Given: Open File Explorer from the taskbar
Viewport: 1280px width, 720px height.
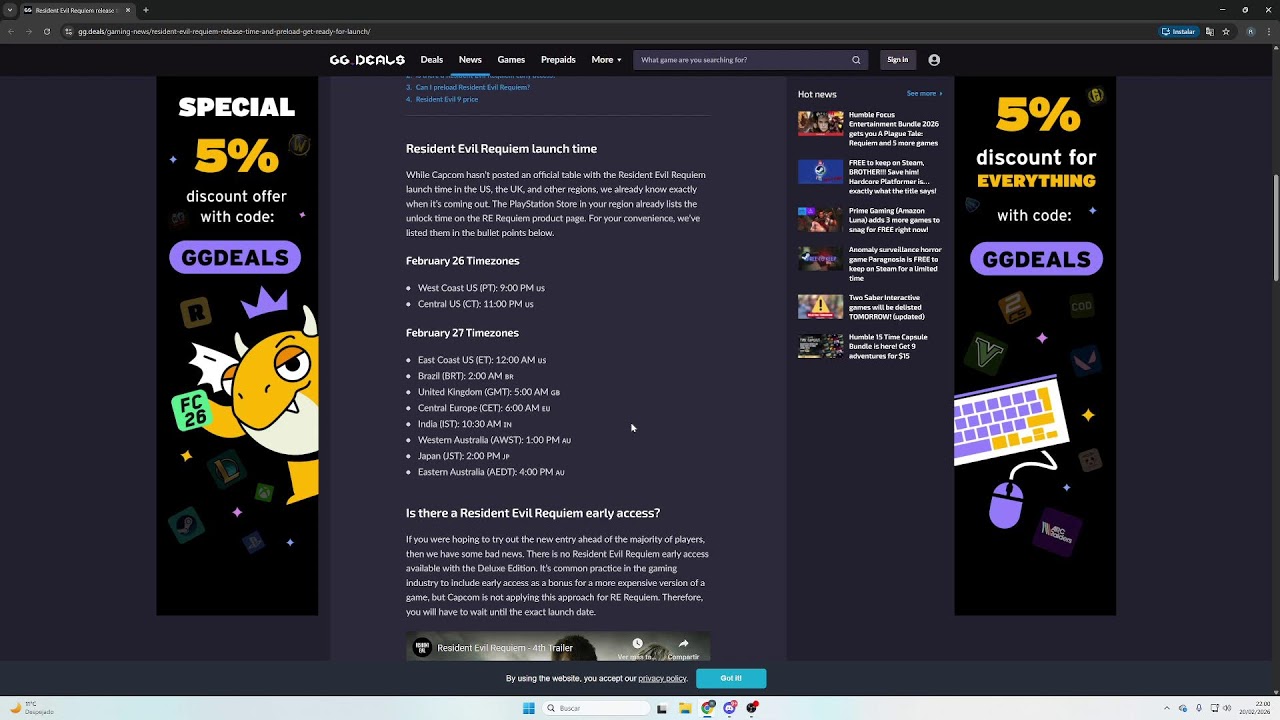Looking at the screenshot, I should pos(685,708).
